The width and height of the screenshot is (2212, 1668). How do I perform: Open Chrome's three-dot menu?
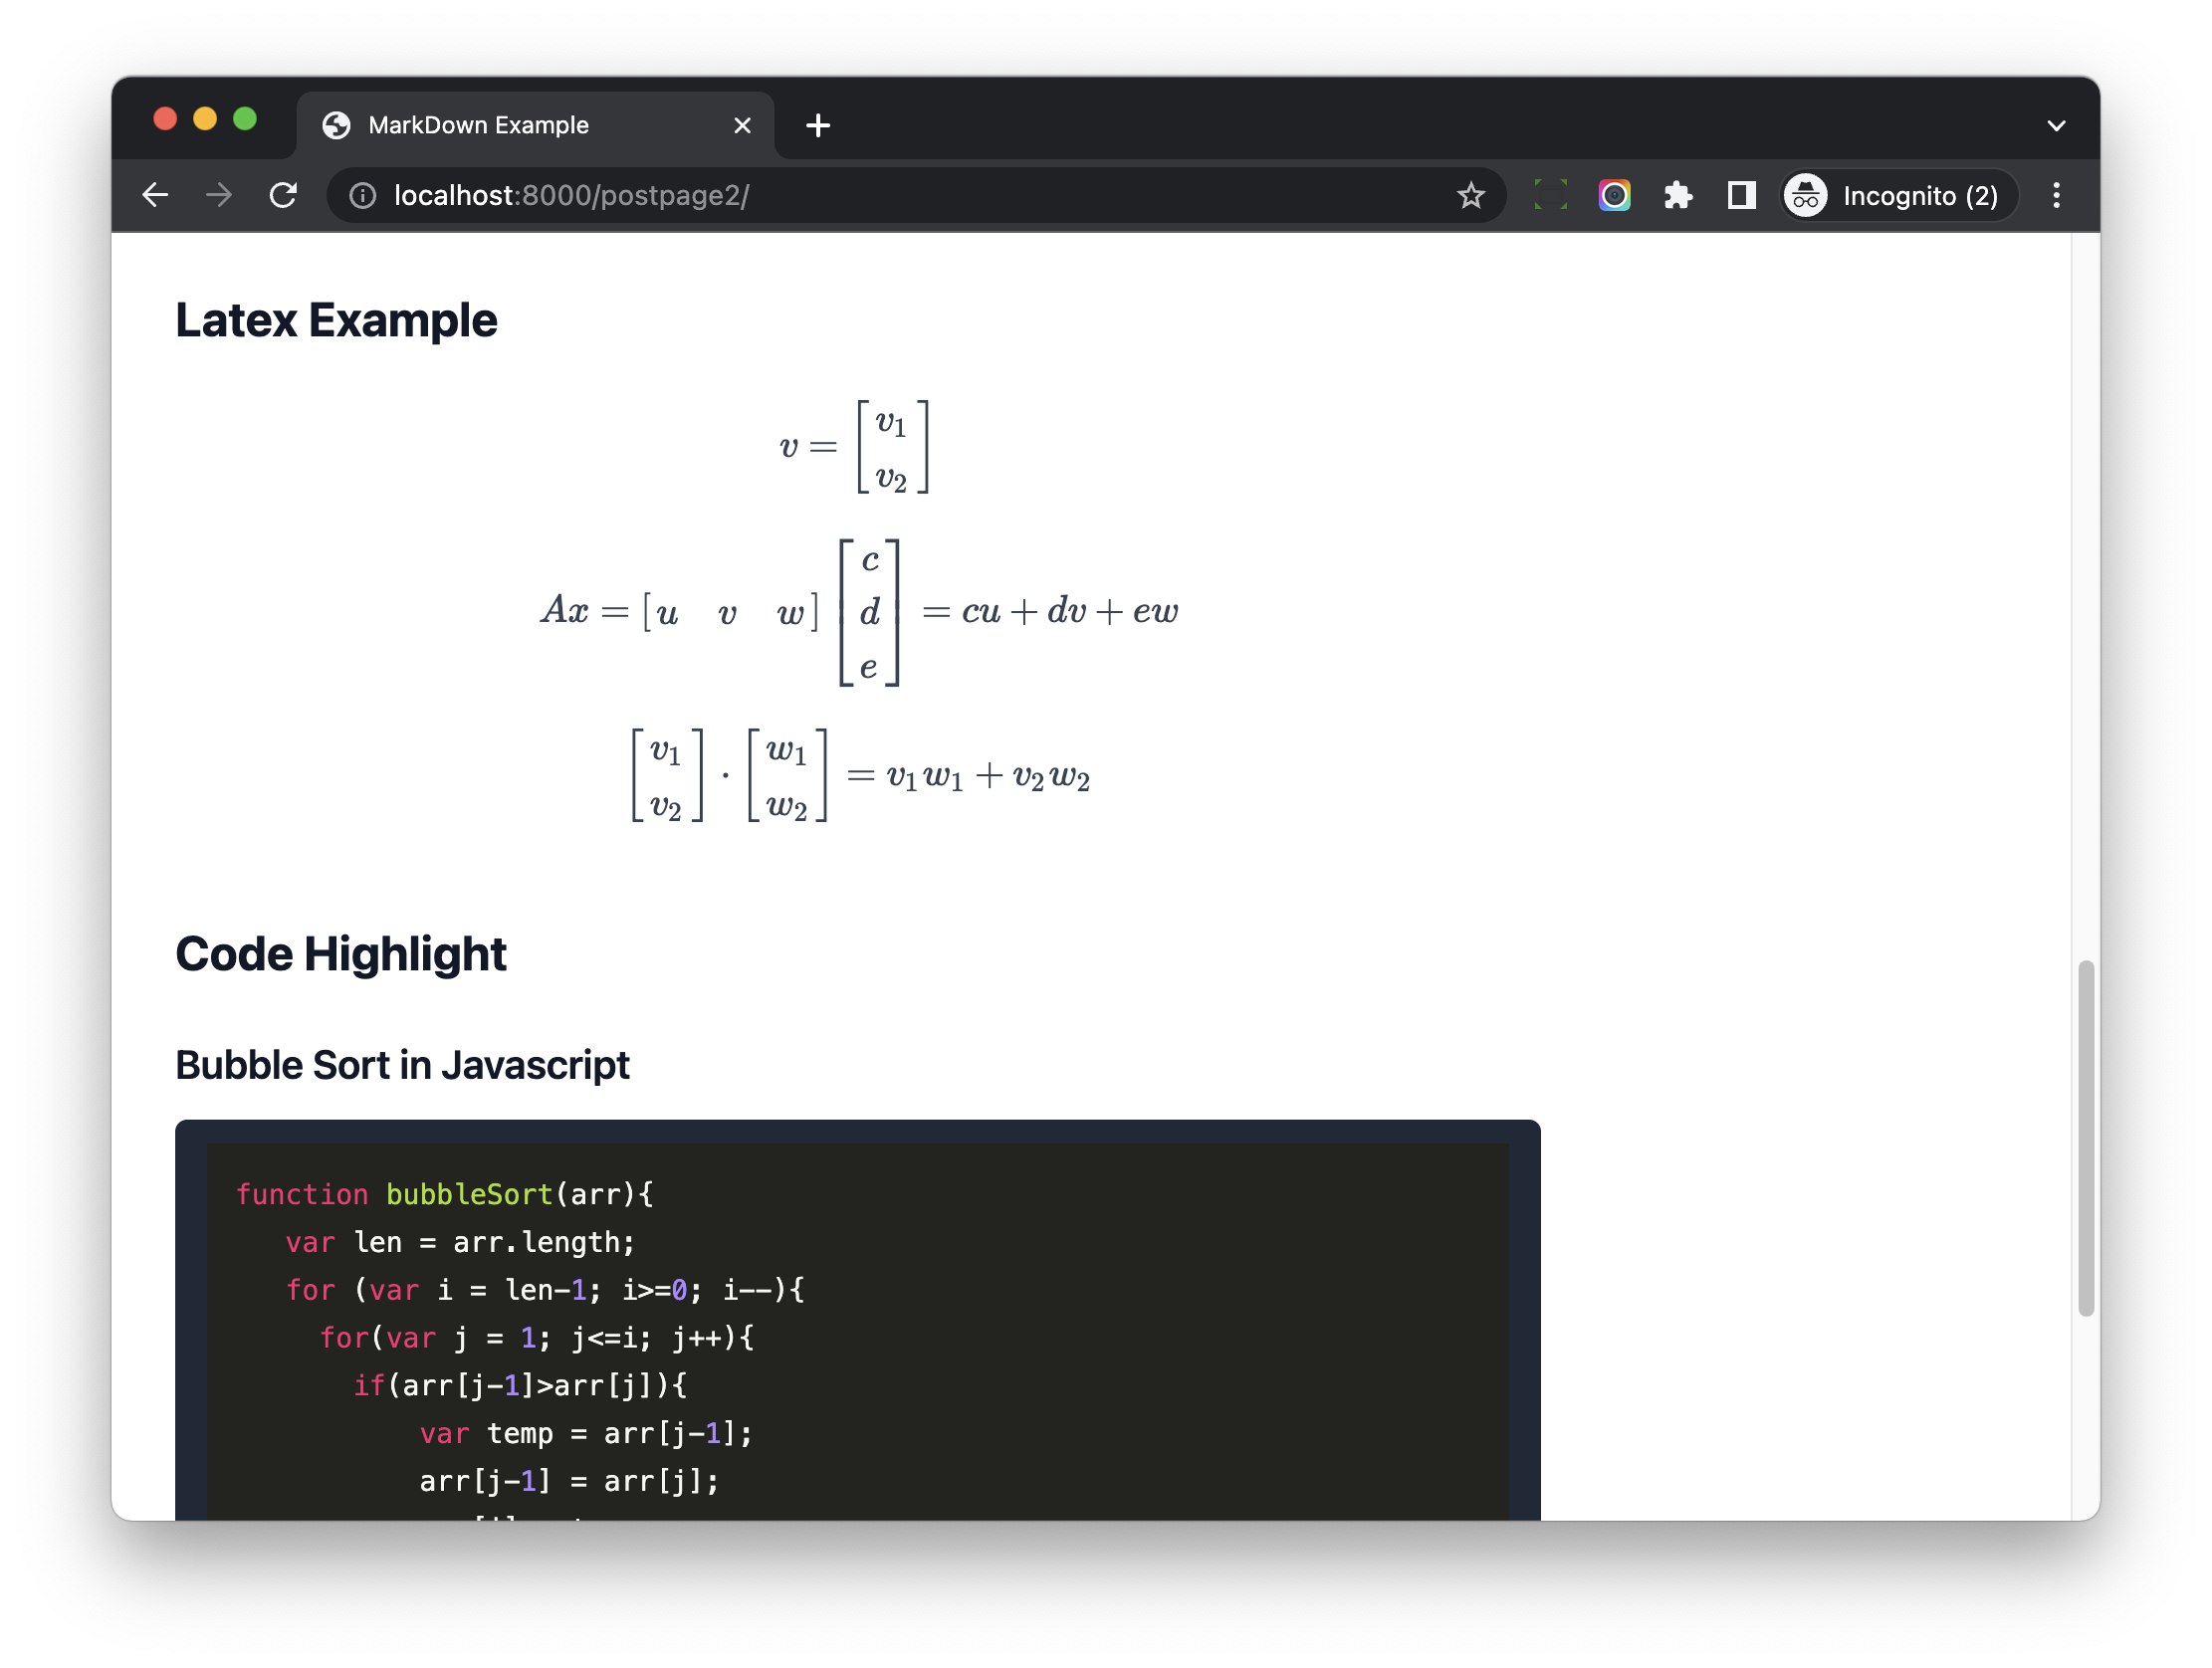[x=2056, y=195]
